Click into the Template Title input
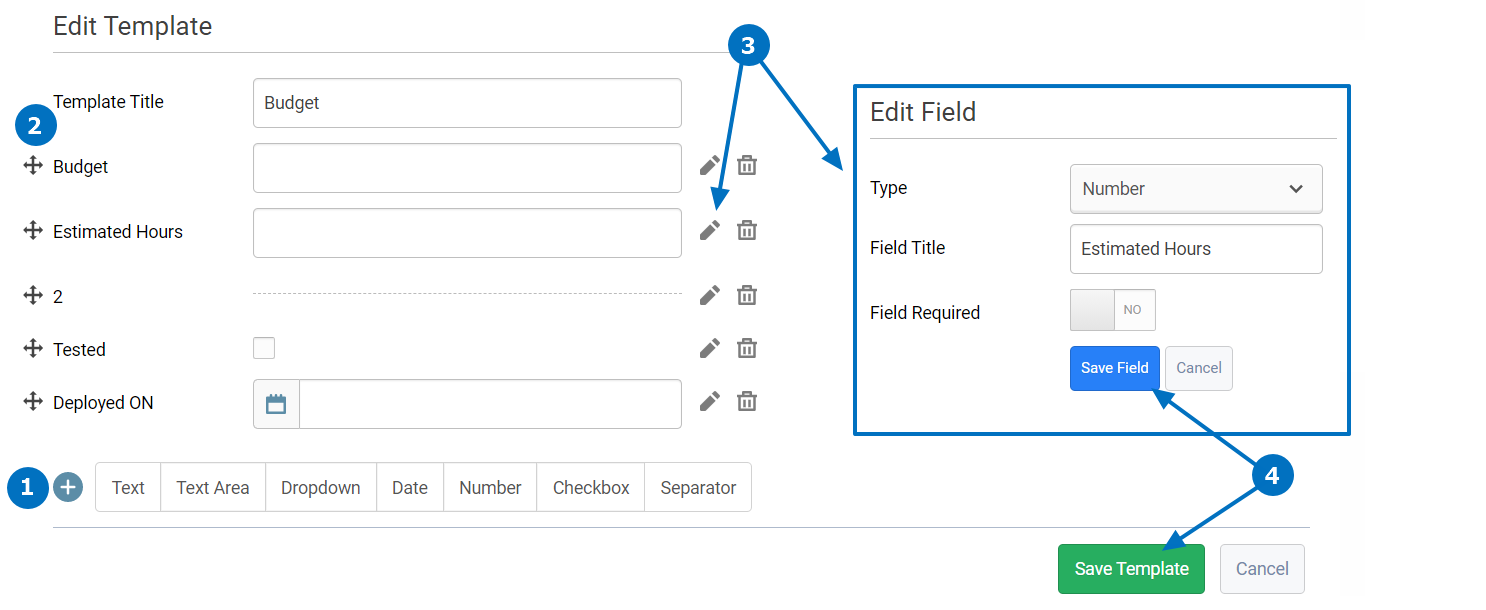The height and width of the screenshot is (610, 1486). 467,103
